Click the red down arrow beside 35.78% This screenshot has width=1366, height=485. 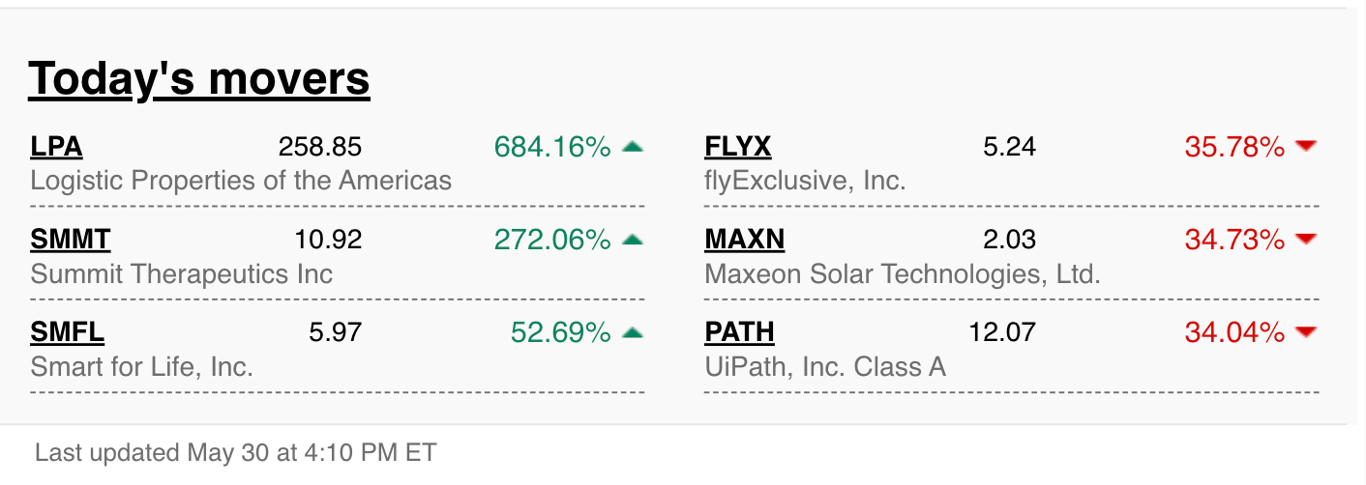pos(1305,147)
